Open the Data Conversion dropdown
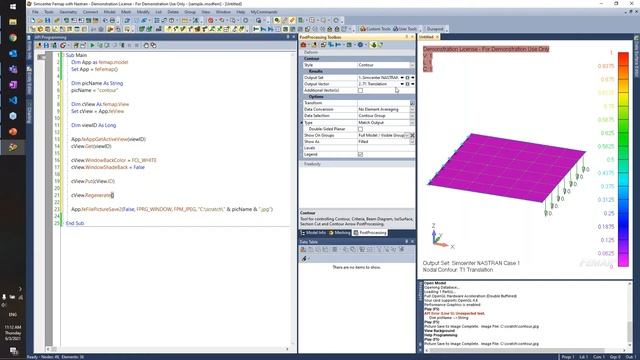 412,109
